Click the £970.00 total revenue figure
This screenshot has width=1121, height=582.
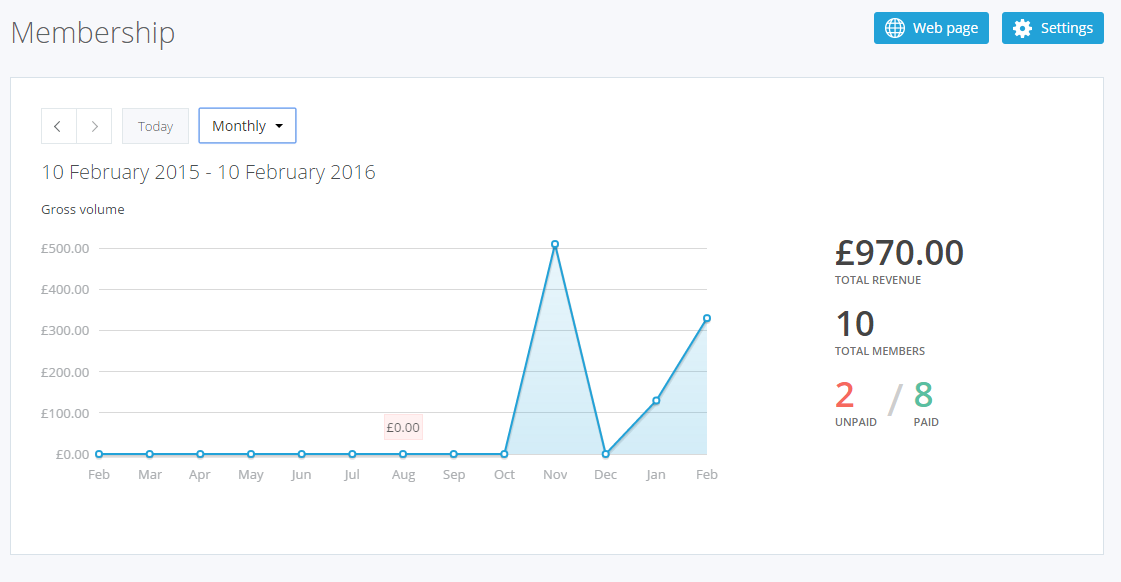point(899,253)
